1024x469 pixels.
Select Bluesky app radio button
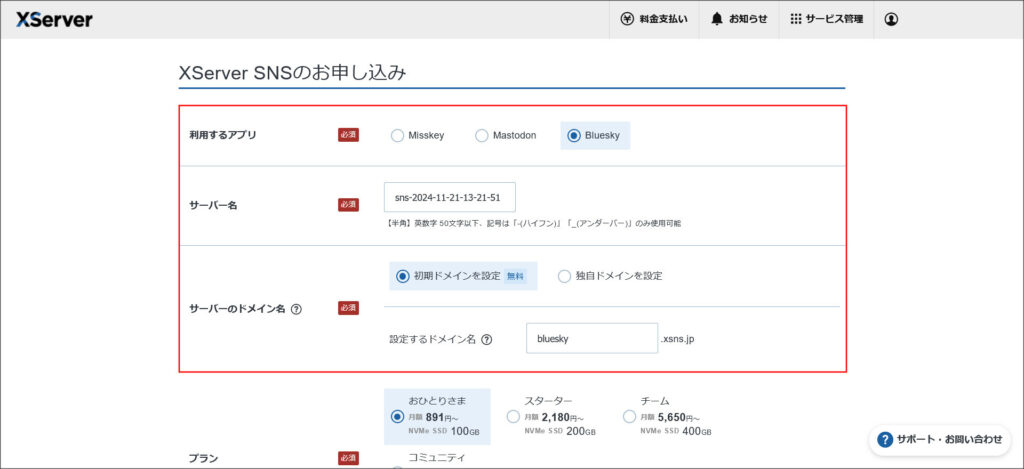(x=574, y=136)
